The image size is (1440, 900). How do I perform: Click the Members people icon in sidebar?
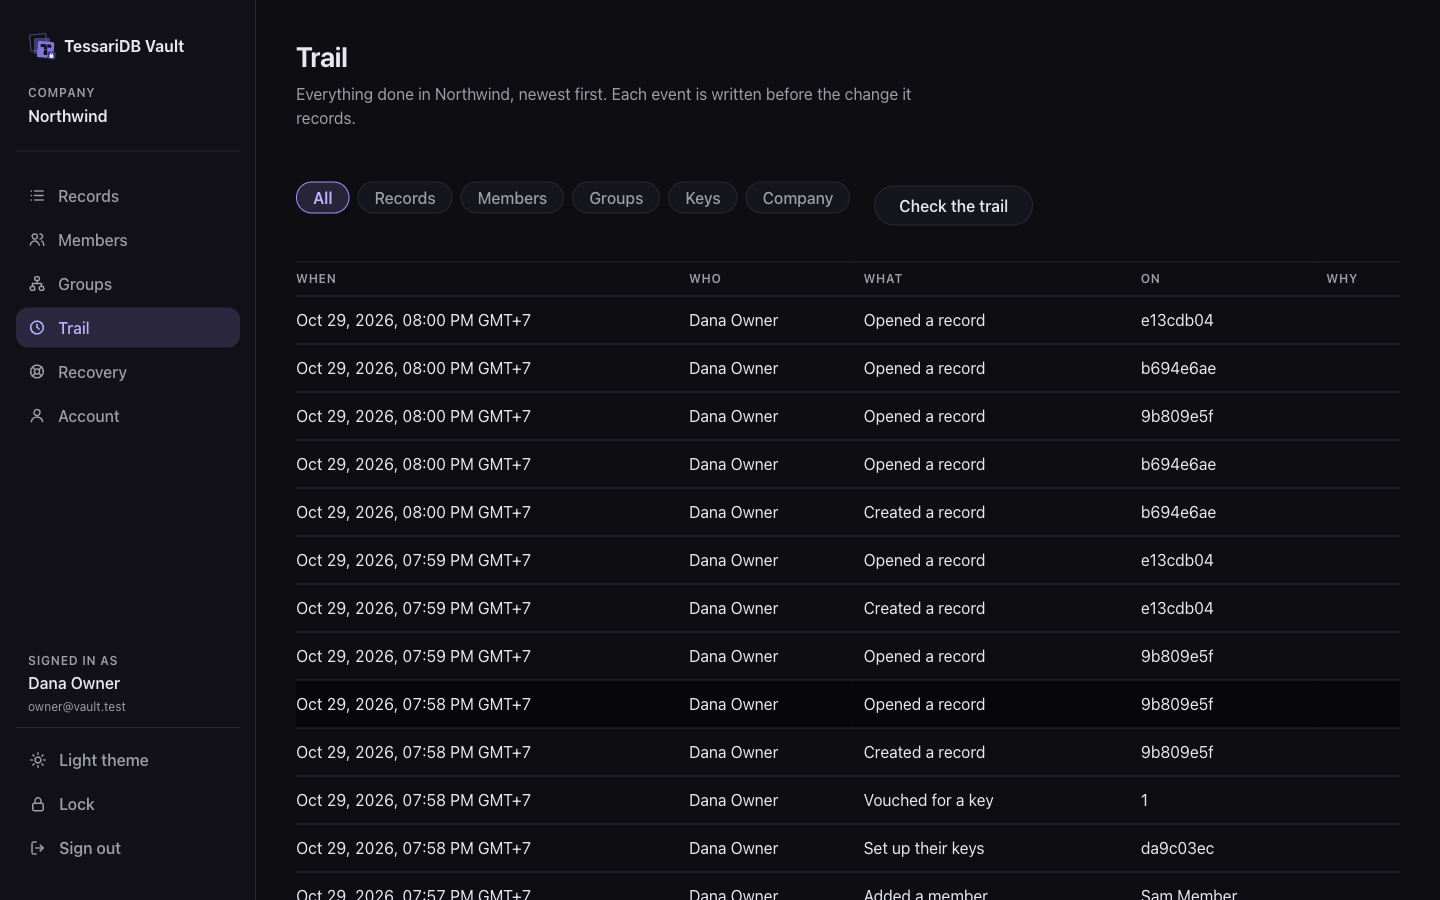[x=37, y=240]
